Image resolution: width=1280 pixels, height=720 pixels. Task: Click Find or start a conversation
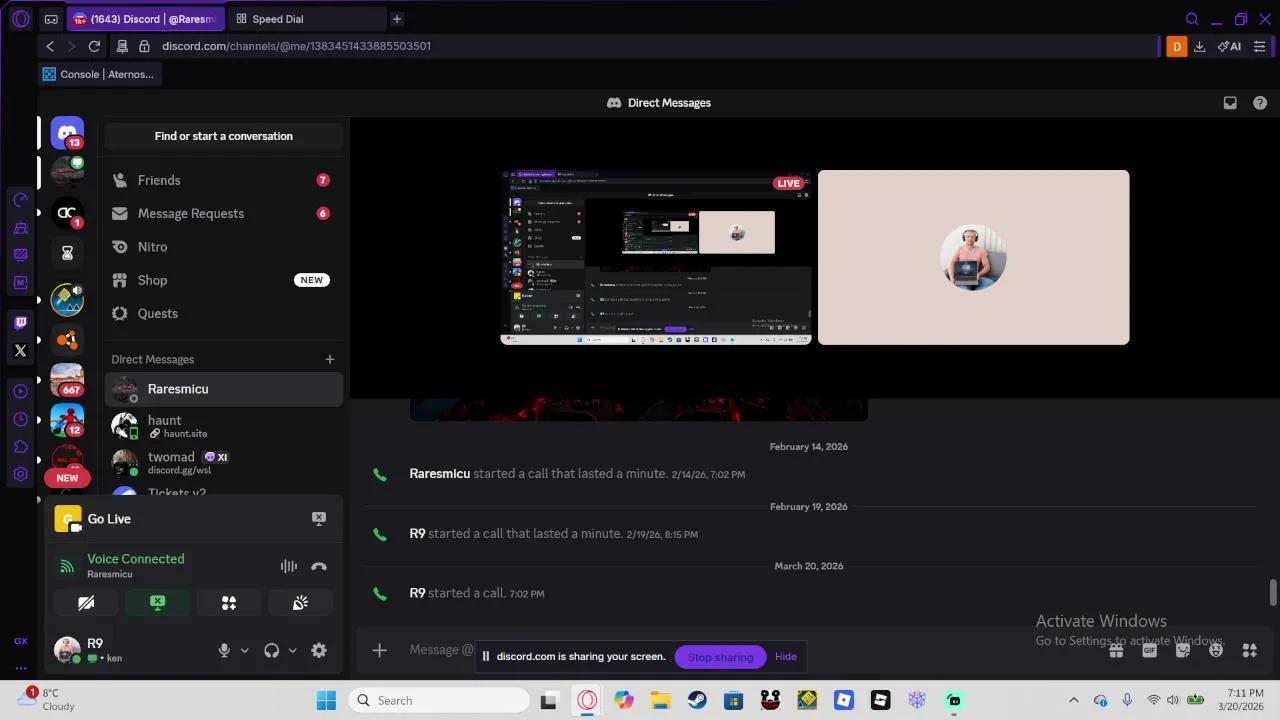tap(224, 136)
